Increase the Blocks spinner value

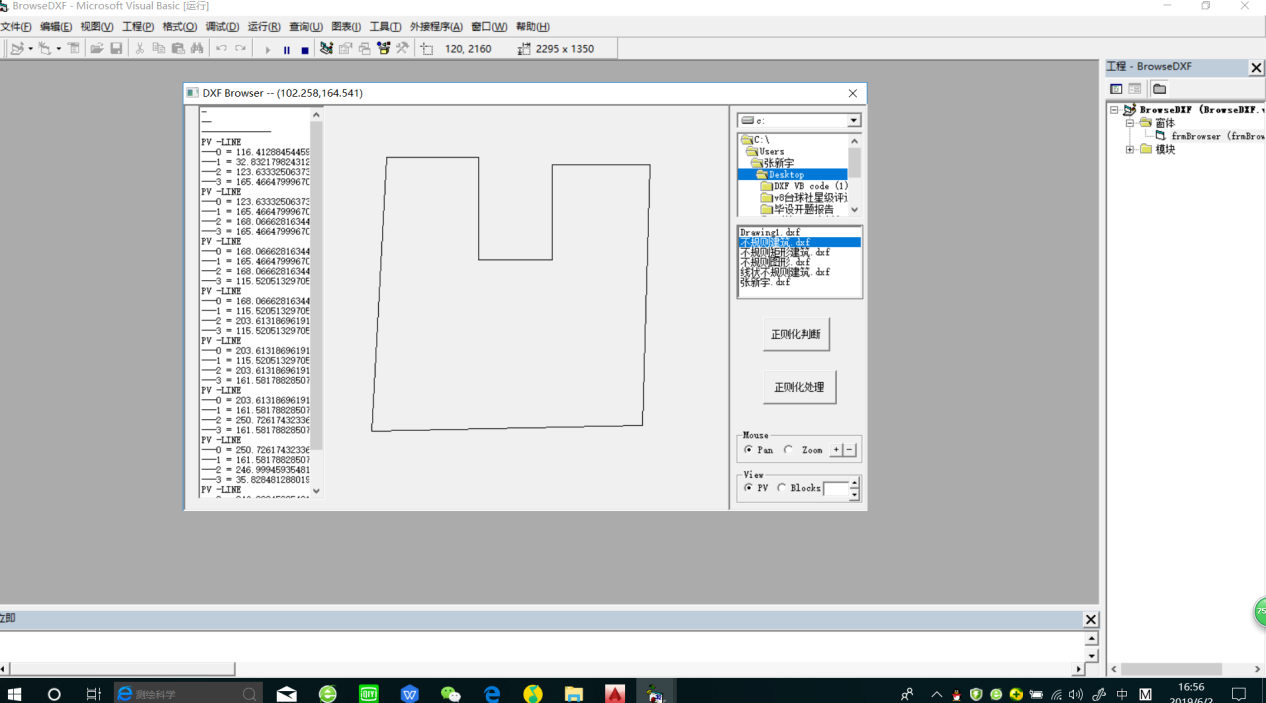pyautogui.click(x=854, y=483)
